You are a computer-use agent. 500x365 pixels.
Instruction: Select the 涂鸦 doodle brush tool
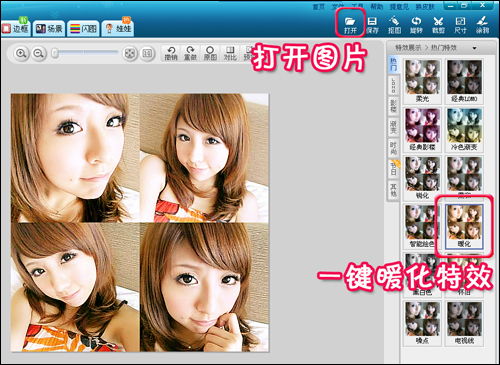(x=482, y=25)
